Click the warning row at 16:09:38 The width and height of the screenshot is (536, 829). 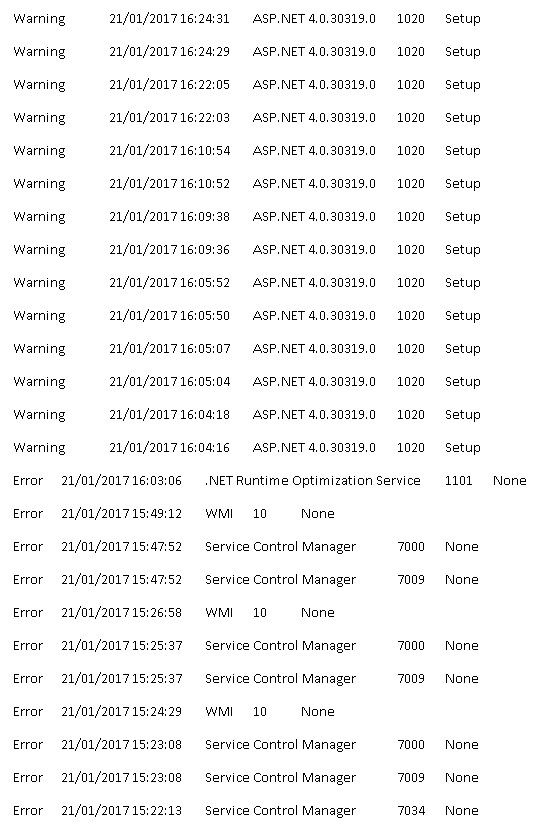pos(247,217)
